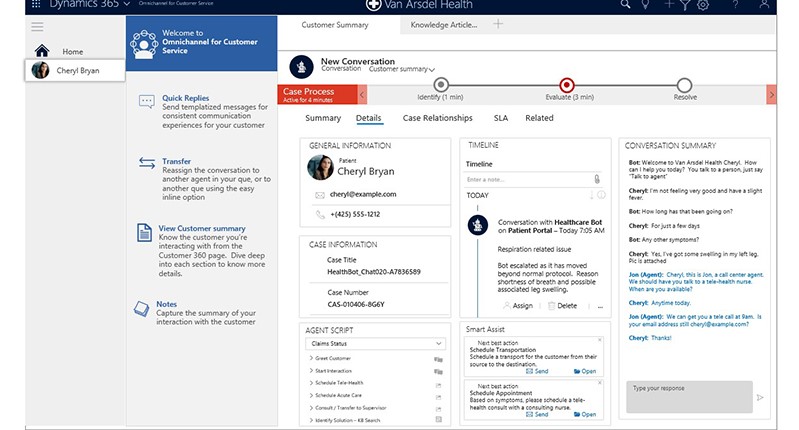799x430 pixels.
Task: Switch to the Customer Summary tab
Action: (x=335, y=25)
